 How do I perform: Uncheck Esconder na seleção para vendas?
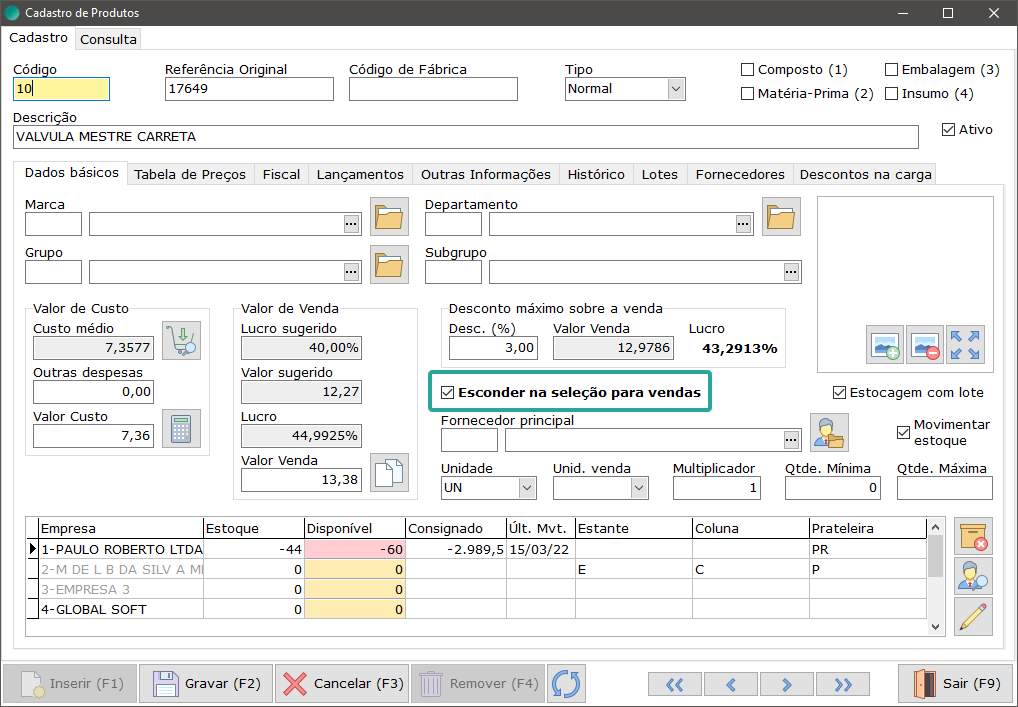[x=448, y=393]
